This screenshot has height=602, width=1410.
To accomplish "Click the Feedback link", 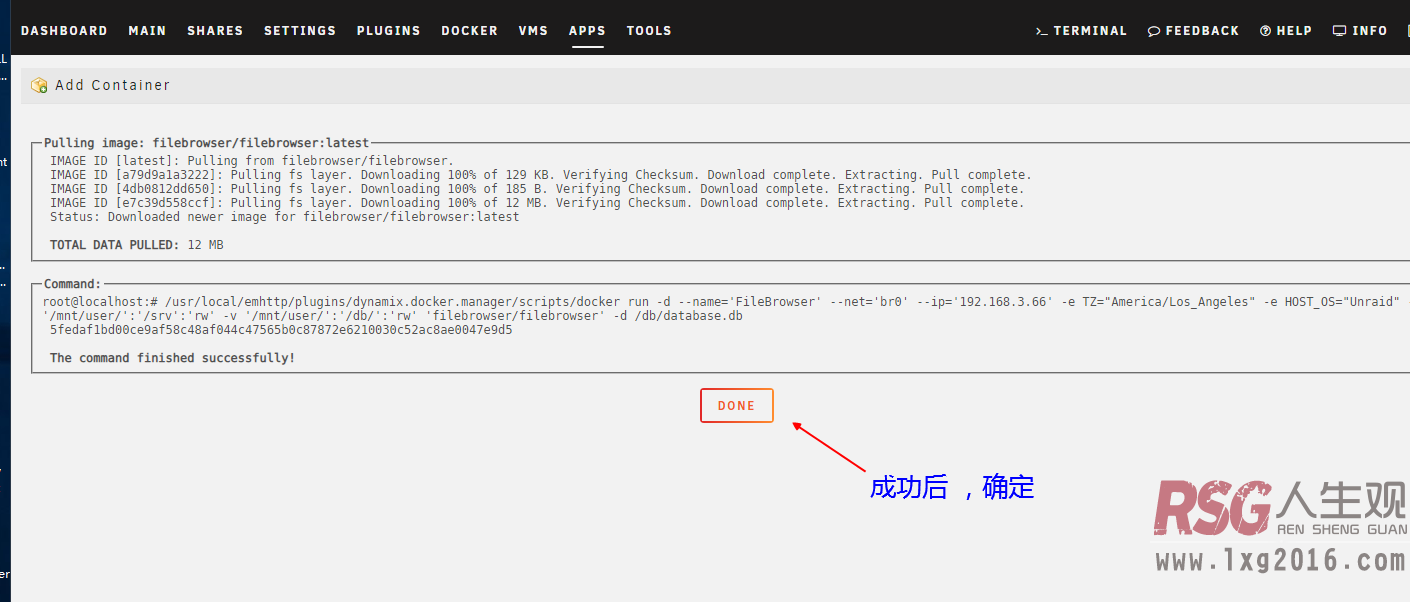I will coord(1194,31).
